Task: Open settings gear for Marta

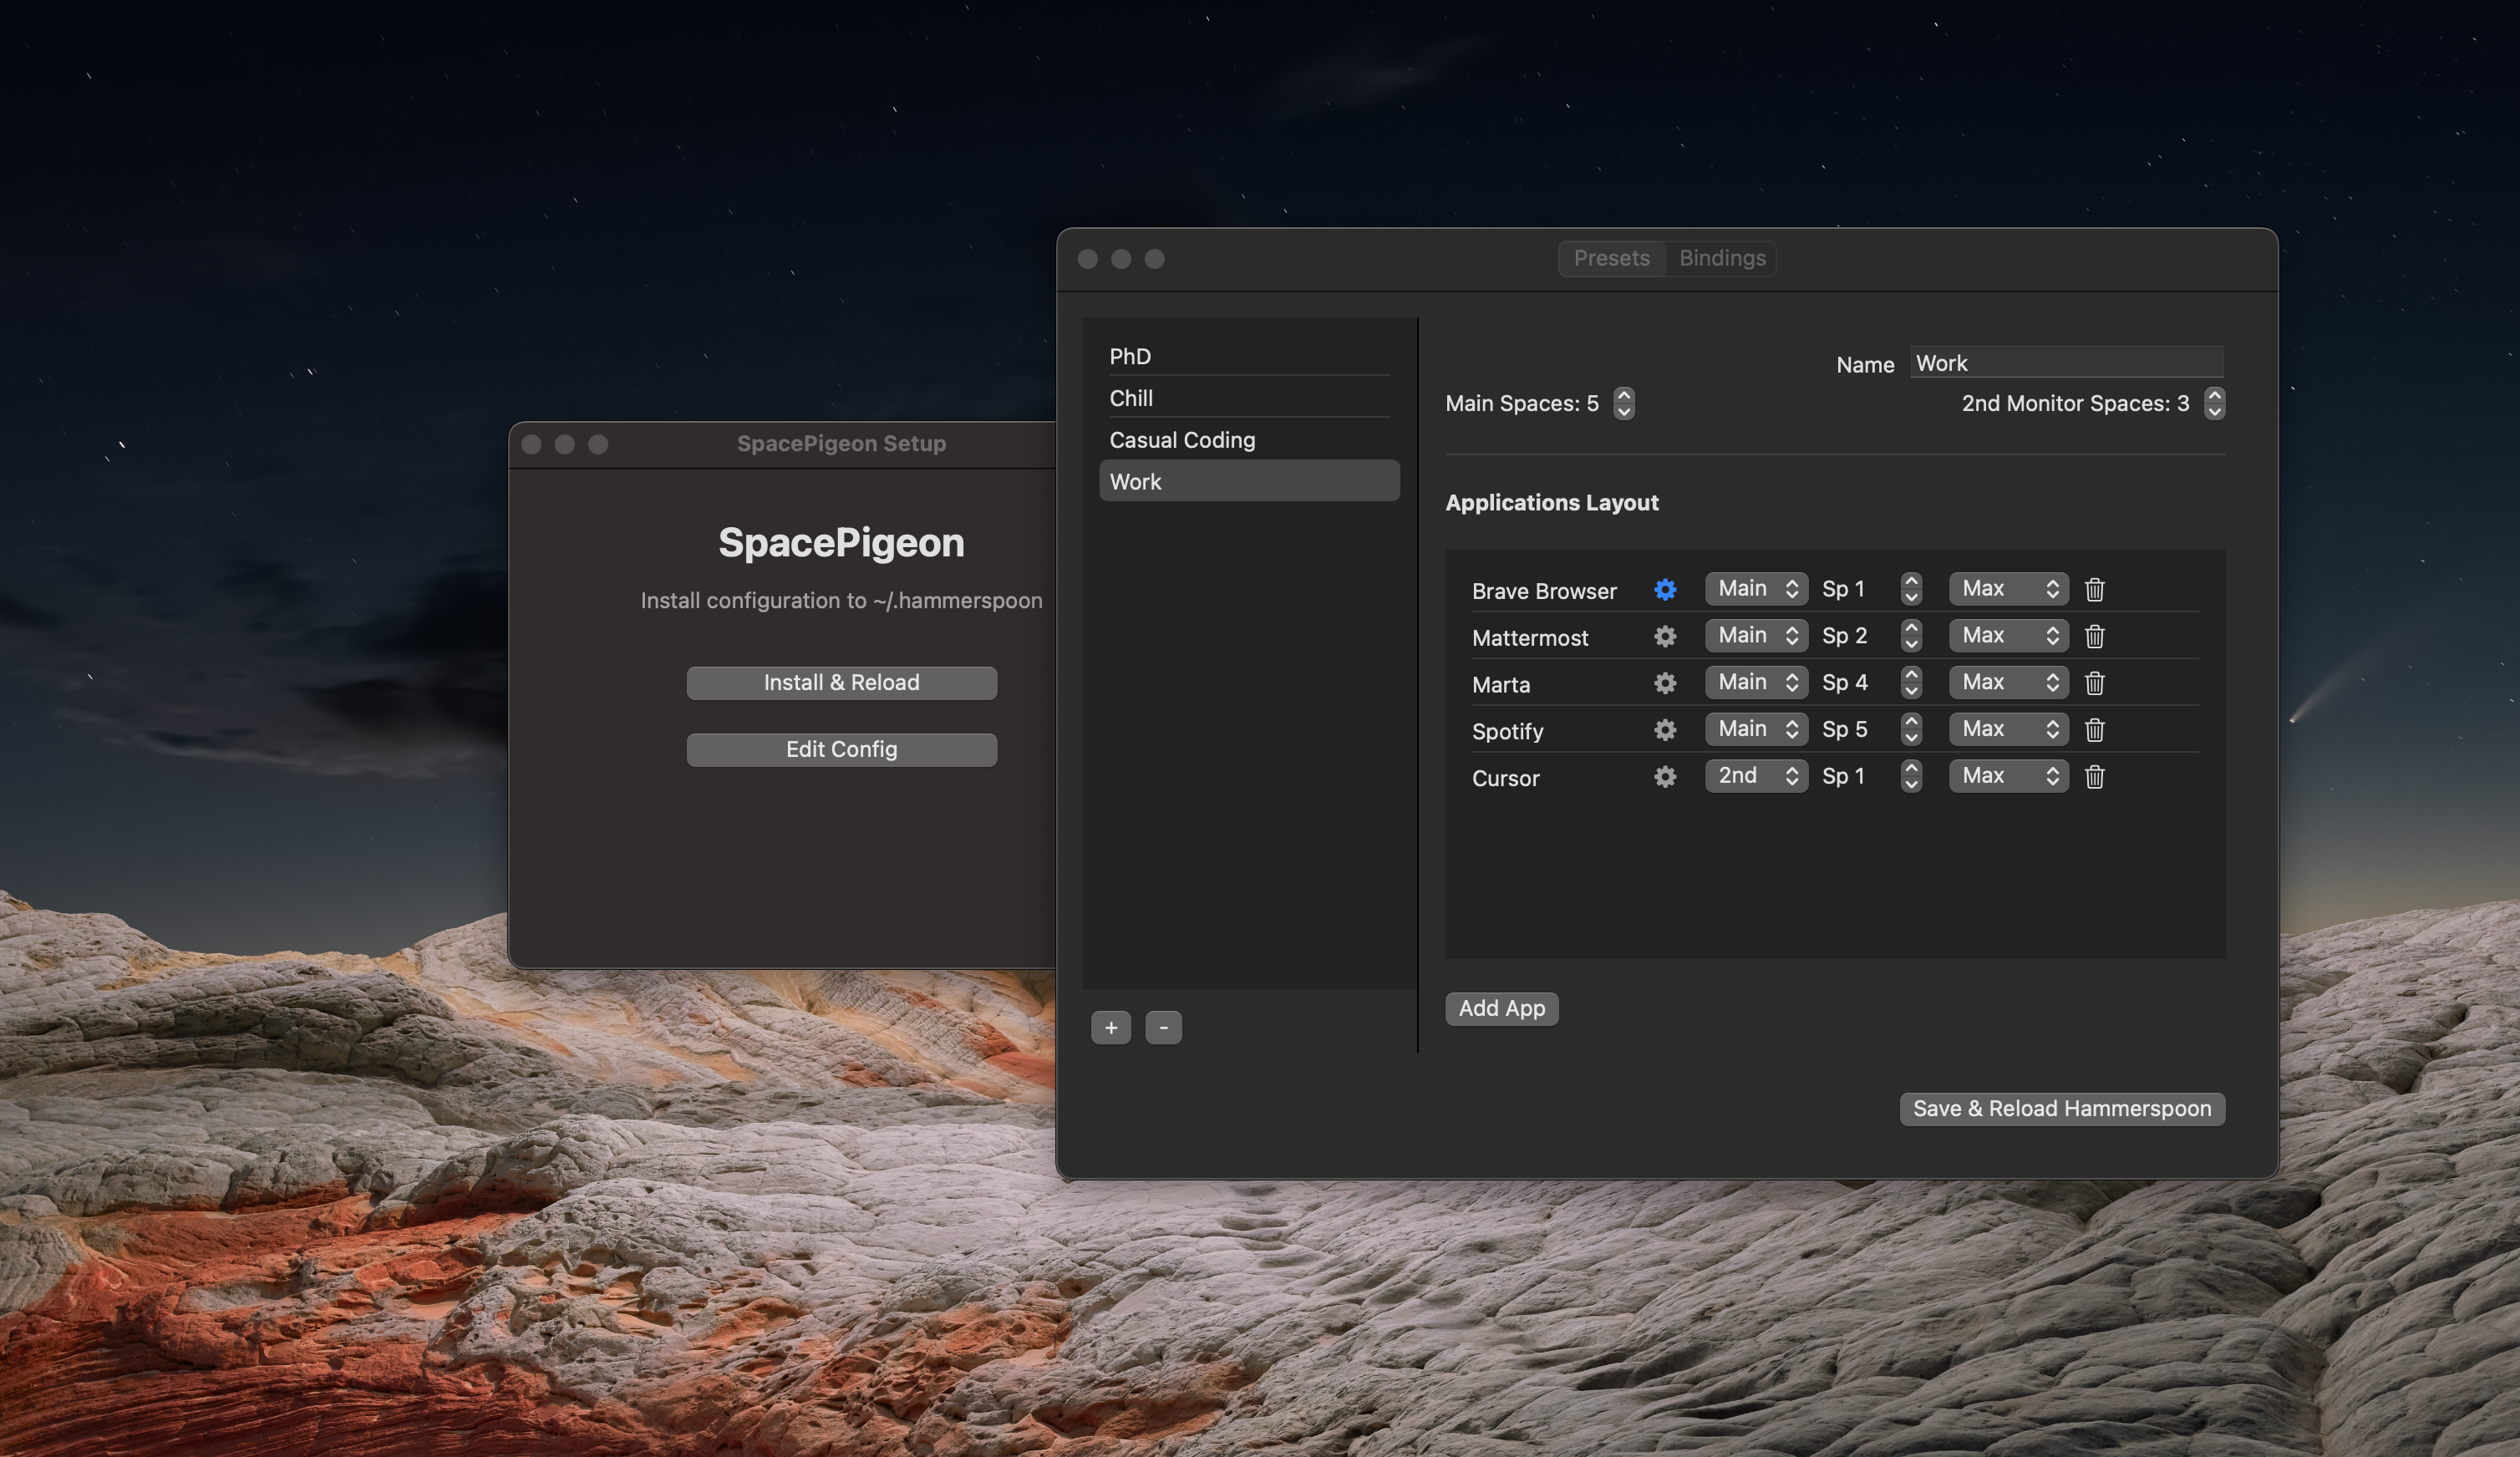Action: pos(1664,683)
